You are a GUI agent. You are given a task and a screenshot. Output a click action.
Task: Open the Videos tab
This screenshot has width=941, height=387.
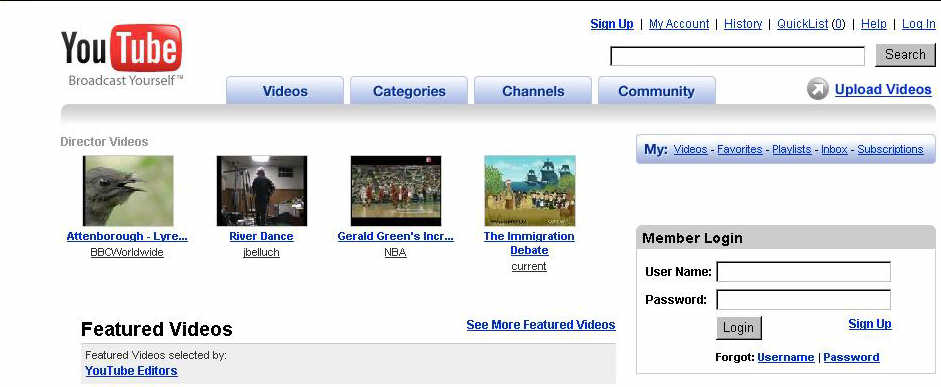285,91
